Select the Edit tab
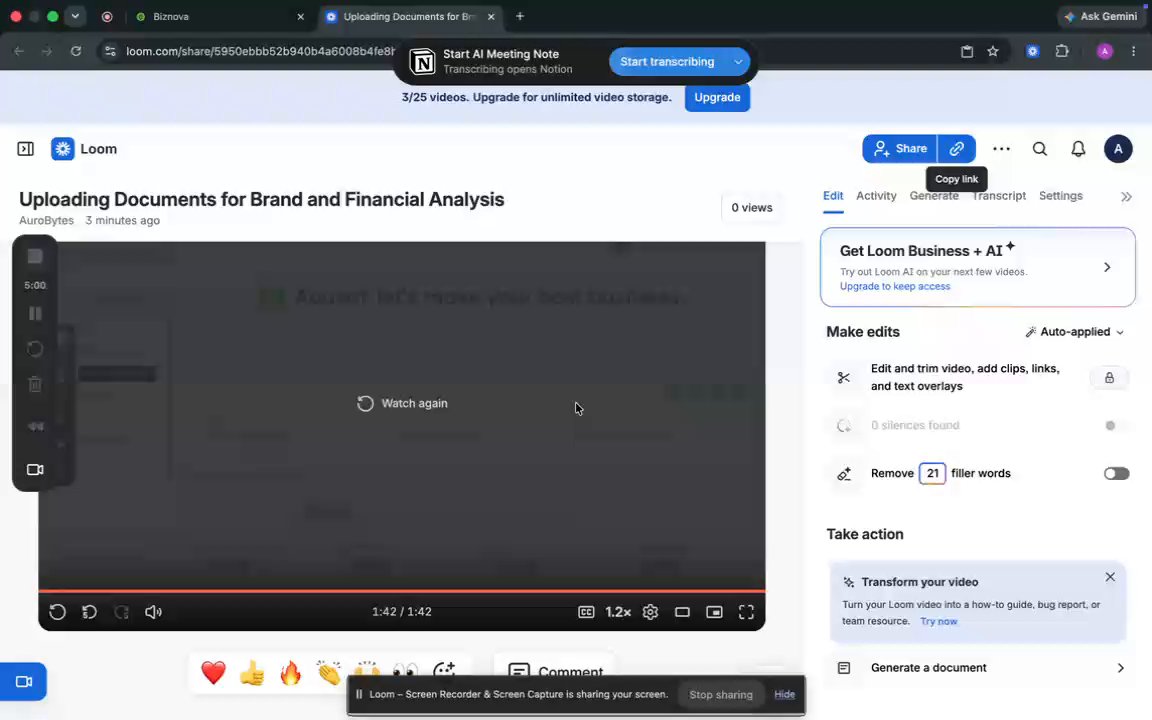The image size is (1152, 720). (x=832, y=196)
